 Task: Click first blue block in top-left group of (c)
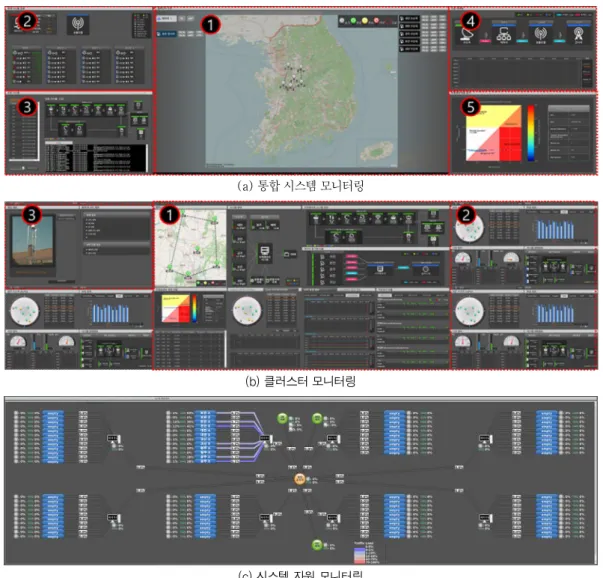click(53, 413)
